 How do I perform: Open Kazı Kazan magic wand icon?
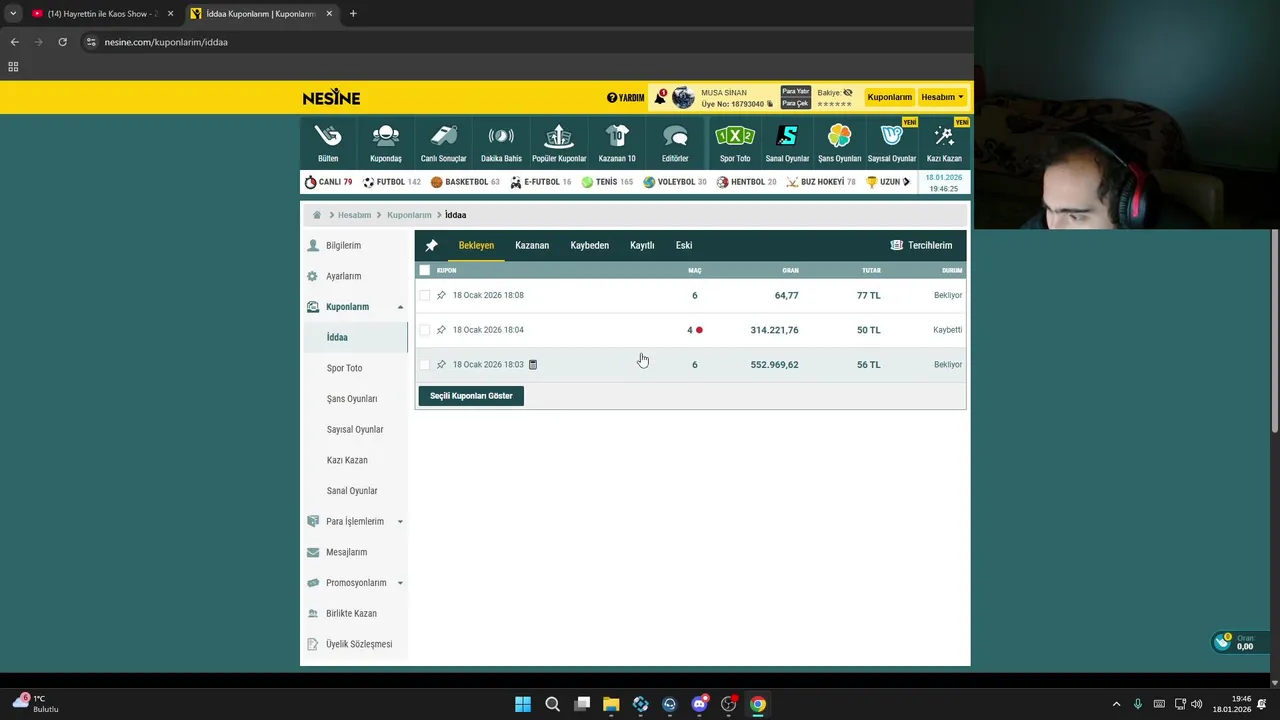(x=943, y=136)
